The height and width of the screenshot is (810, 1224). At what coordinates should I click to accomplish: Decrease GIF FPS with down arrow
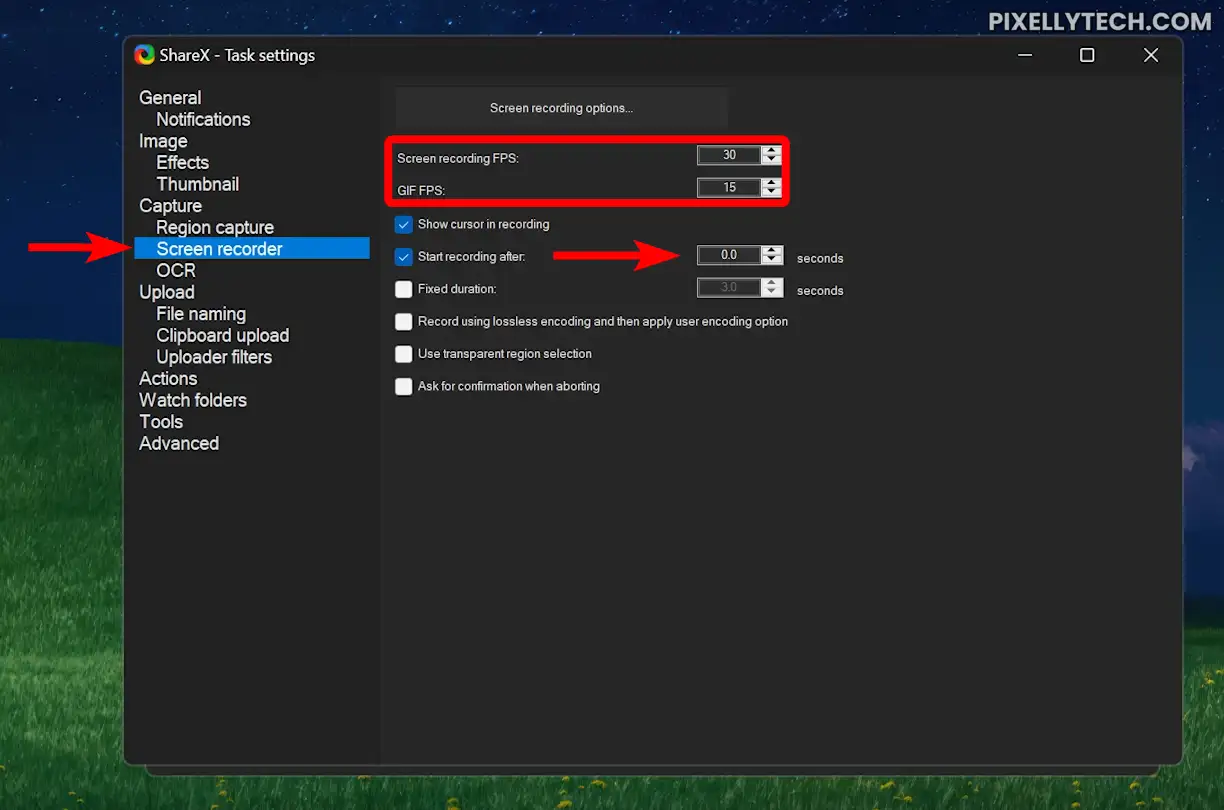tap(771, 192)
